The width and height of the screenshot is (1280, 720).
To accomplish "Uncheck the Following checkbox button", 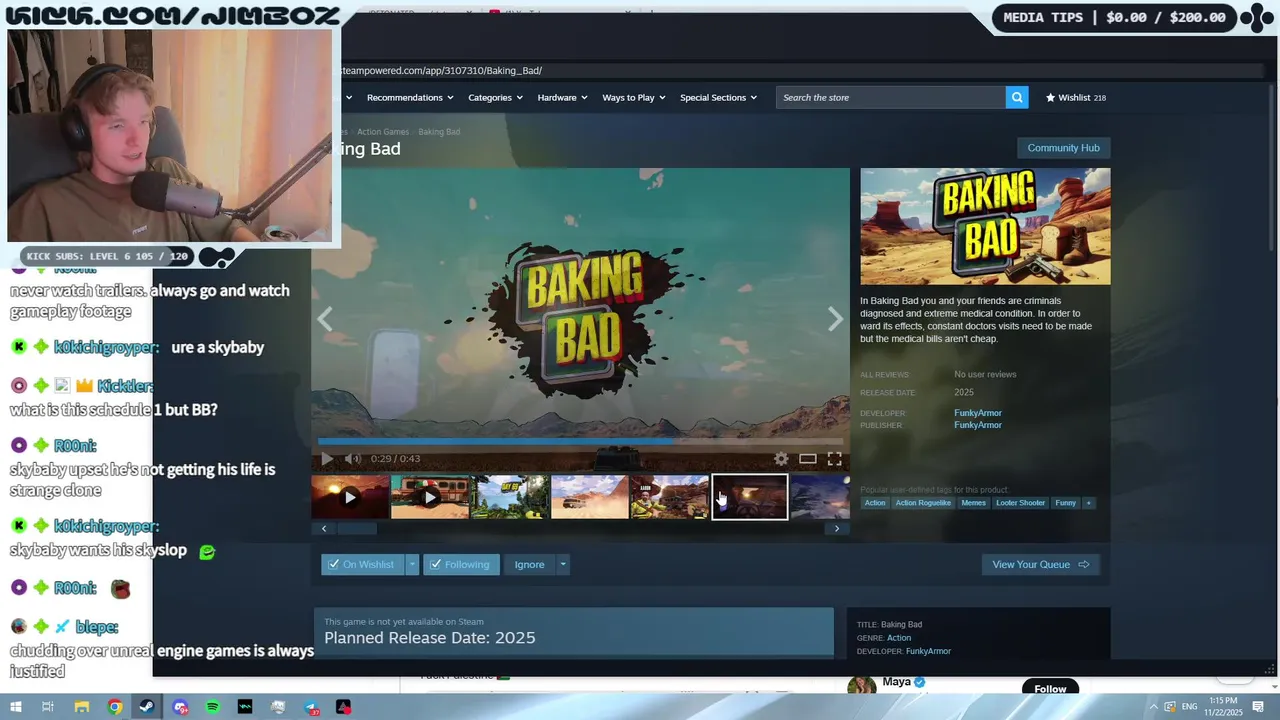I will [x=461, y=564].
